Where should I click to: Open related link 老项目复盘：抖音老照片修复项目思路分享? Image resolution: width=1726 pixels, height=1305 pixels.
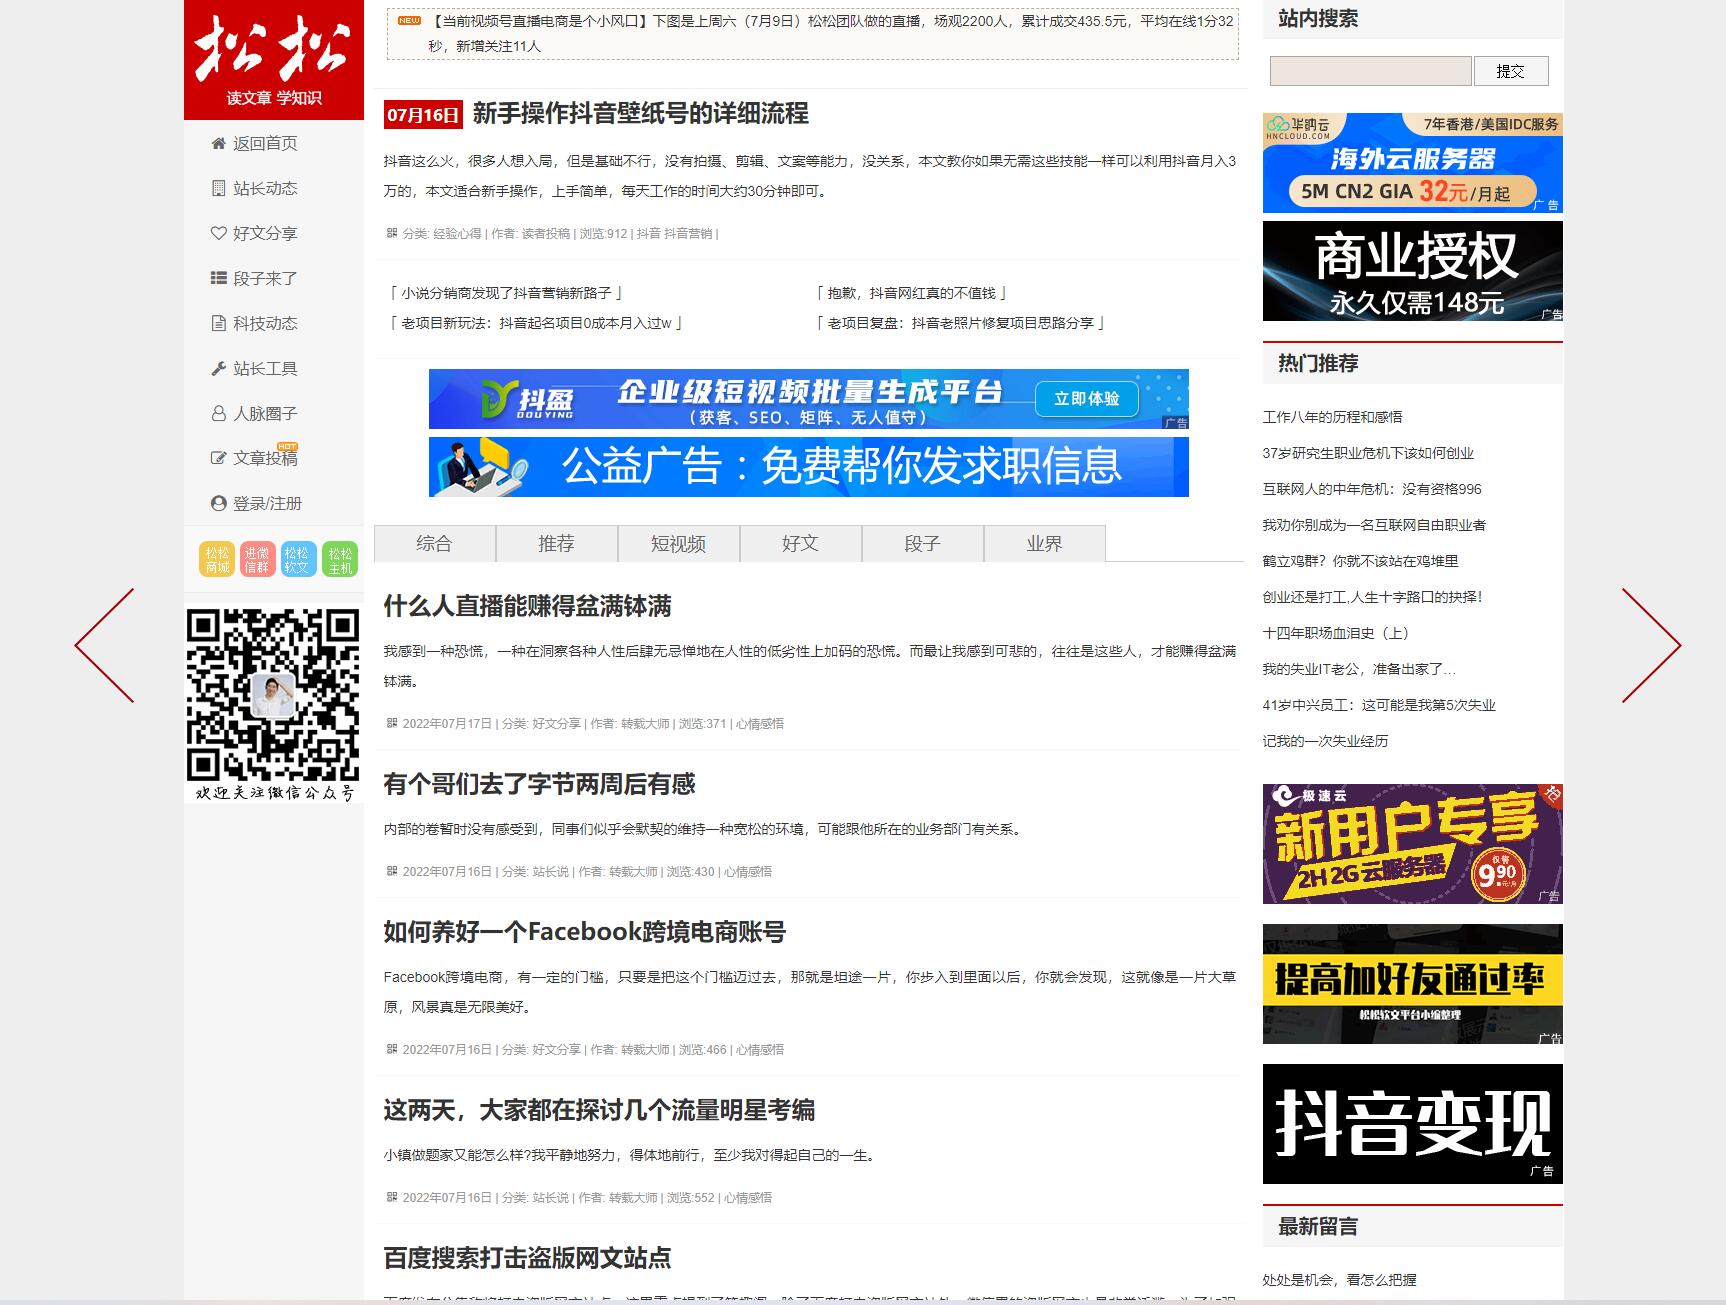pos(960,323)
